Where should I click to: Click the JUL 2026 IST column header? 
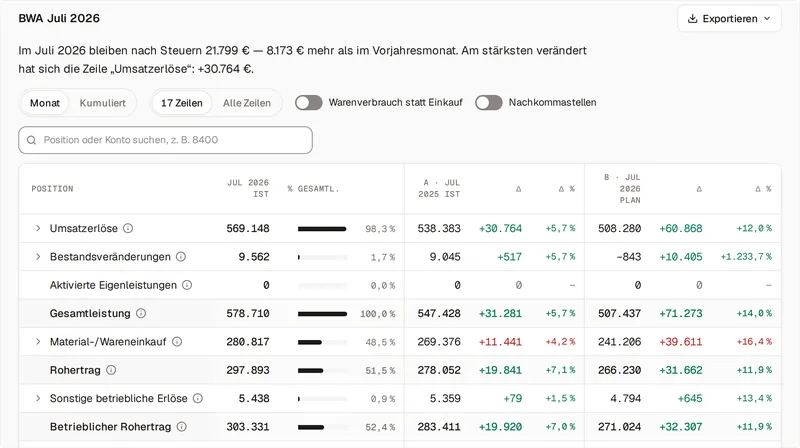pyautogui.click(x=248, y=188)
